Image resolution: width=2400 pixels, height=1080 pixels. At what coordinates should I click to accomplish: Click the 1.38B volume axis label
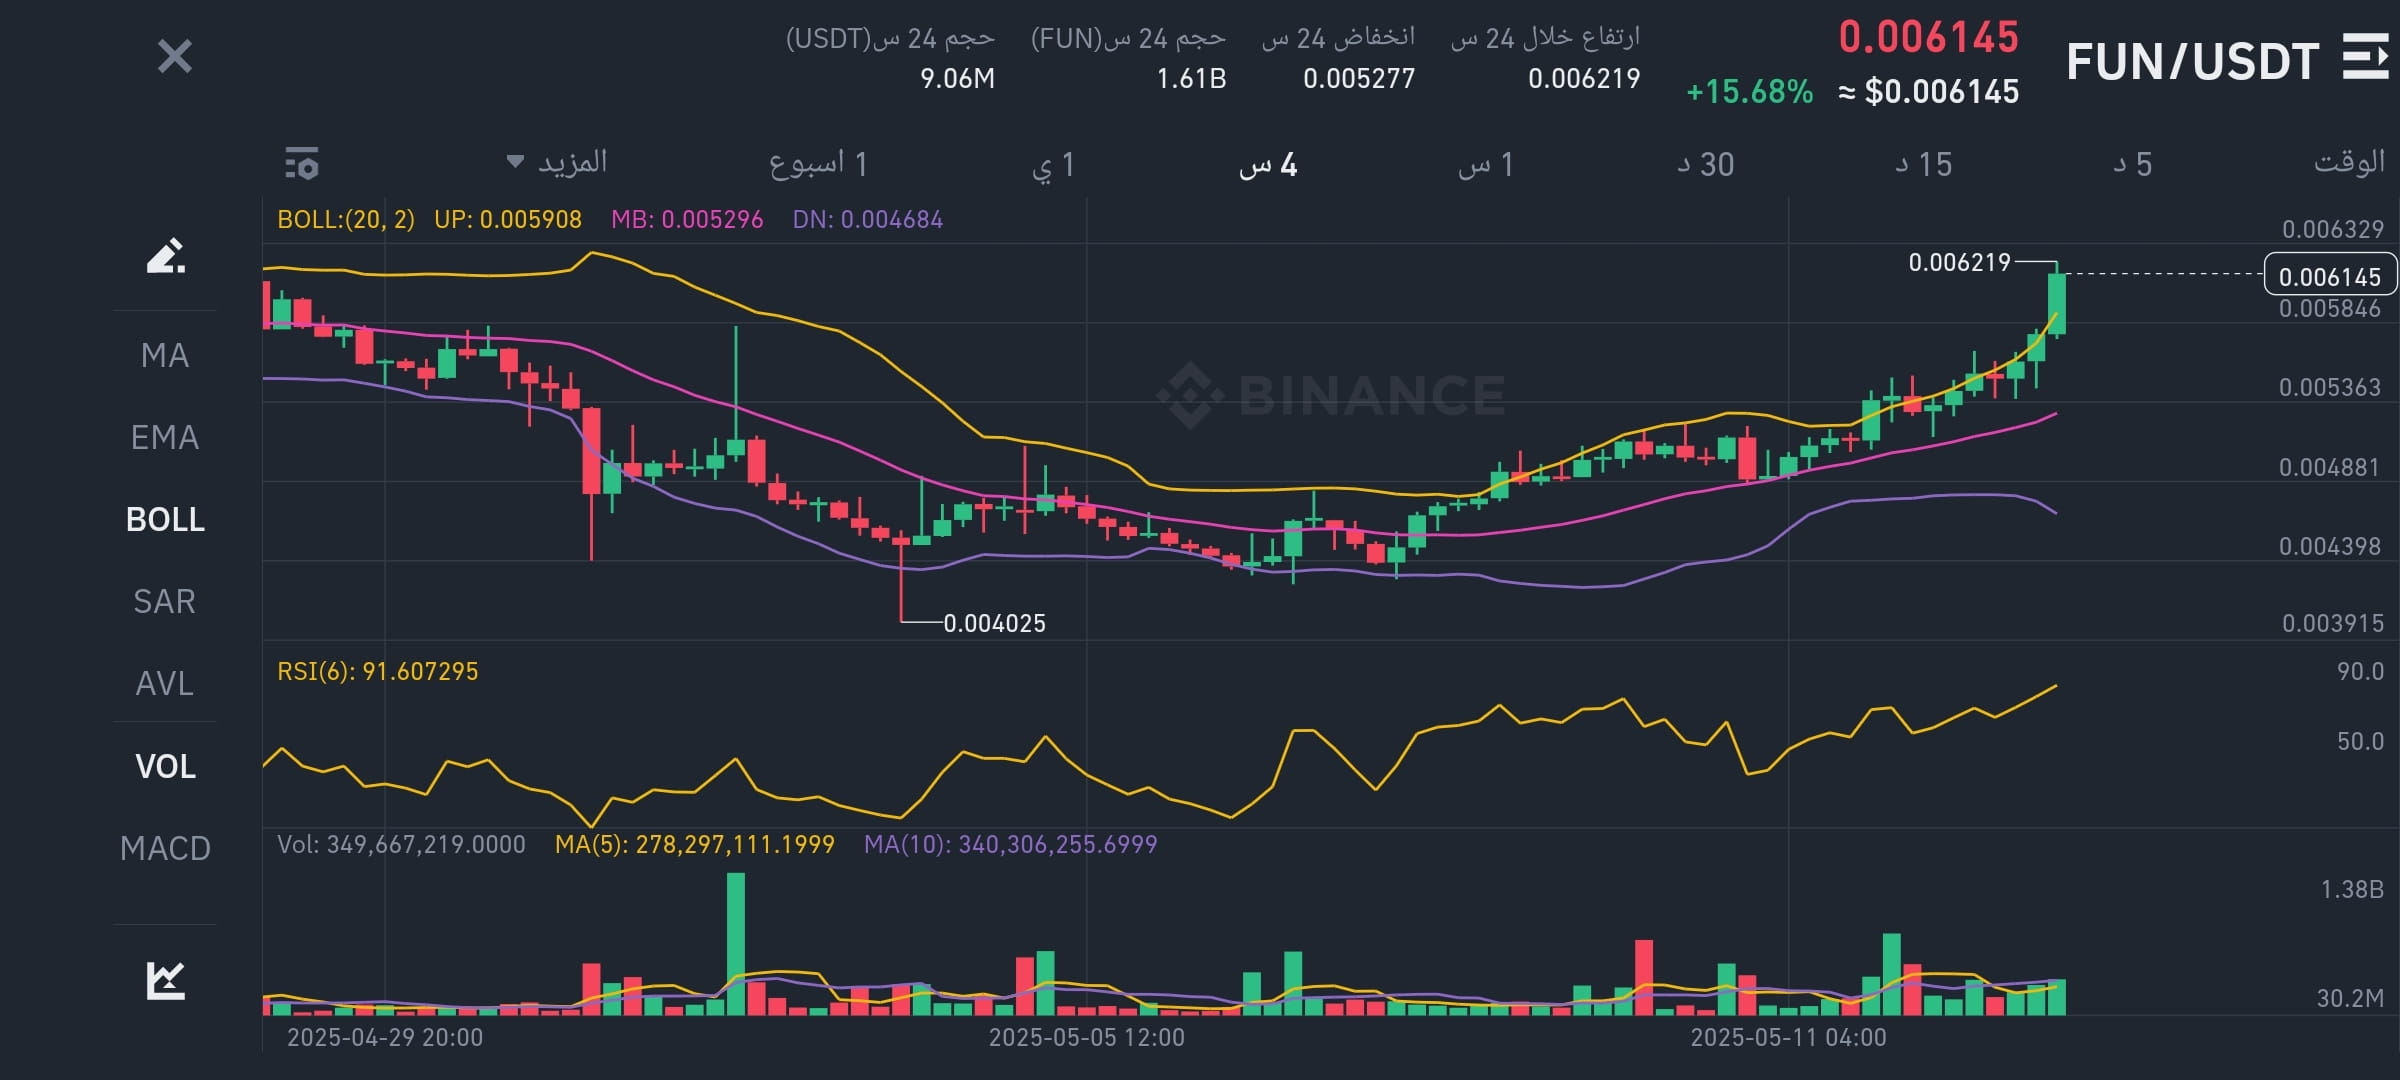tap(2352, 889)
